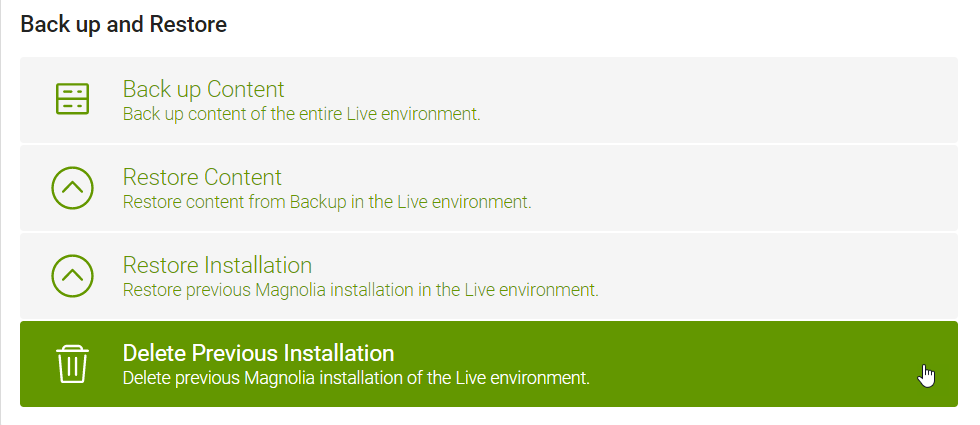Click description 'Restore content from Backup in the Live environment'

(x=327, y=203)
